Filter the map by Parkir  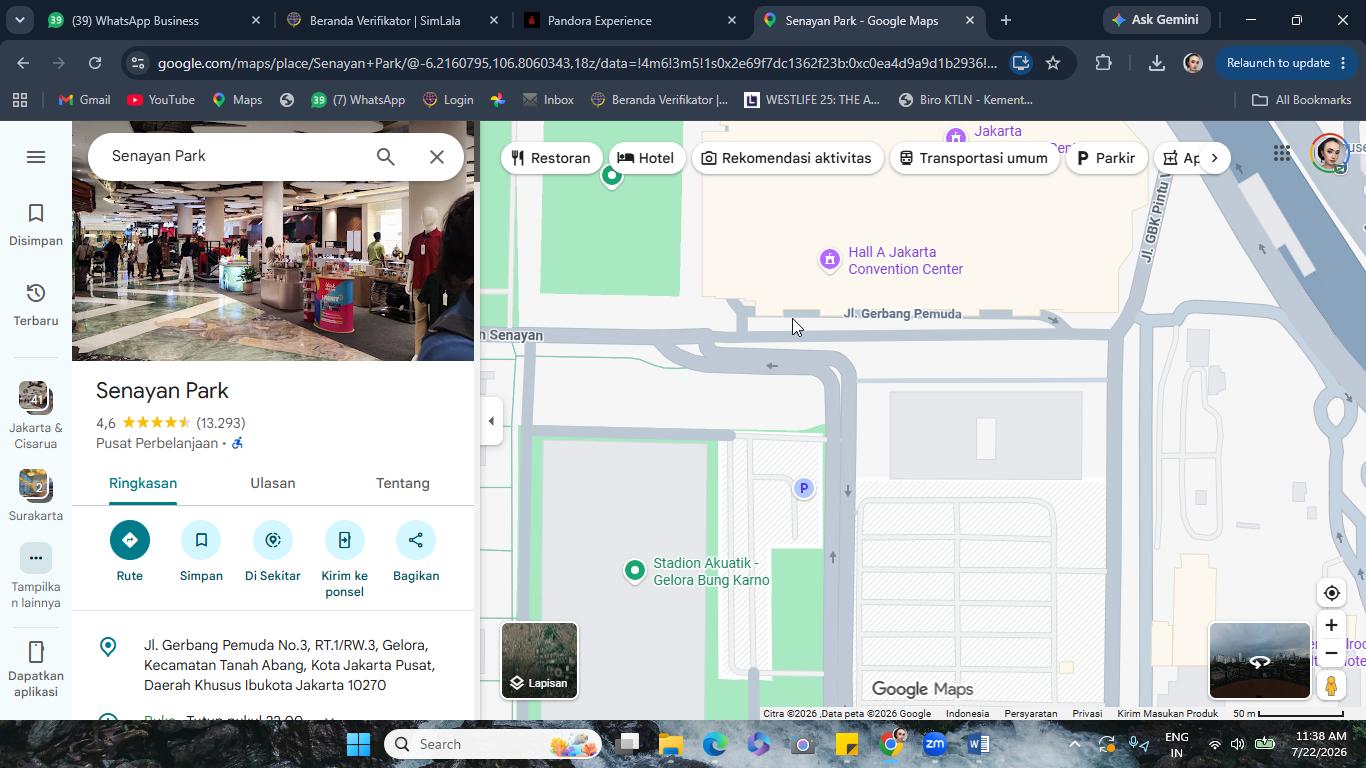1106,158
